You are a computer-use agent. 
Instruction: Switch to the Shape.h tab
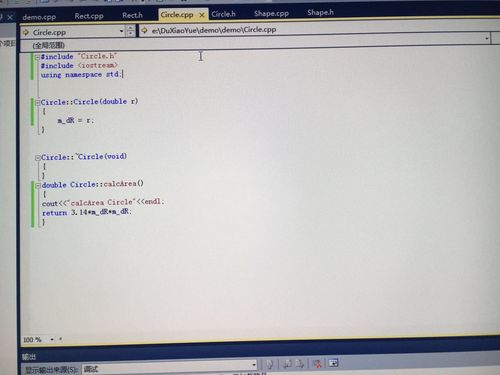click(320, 13)
